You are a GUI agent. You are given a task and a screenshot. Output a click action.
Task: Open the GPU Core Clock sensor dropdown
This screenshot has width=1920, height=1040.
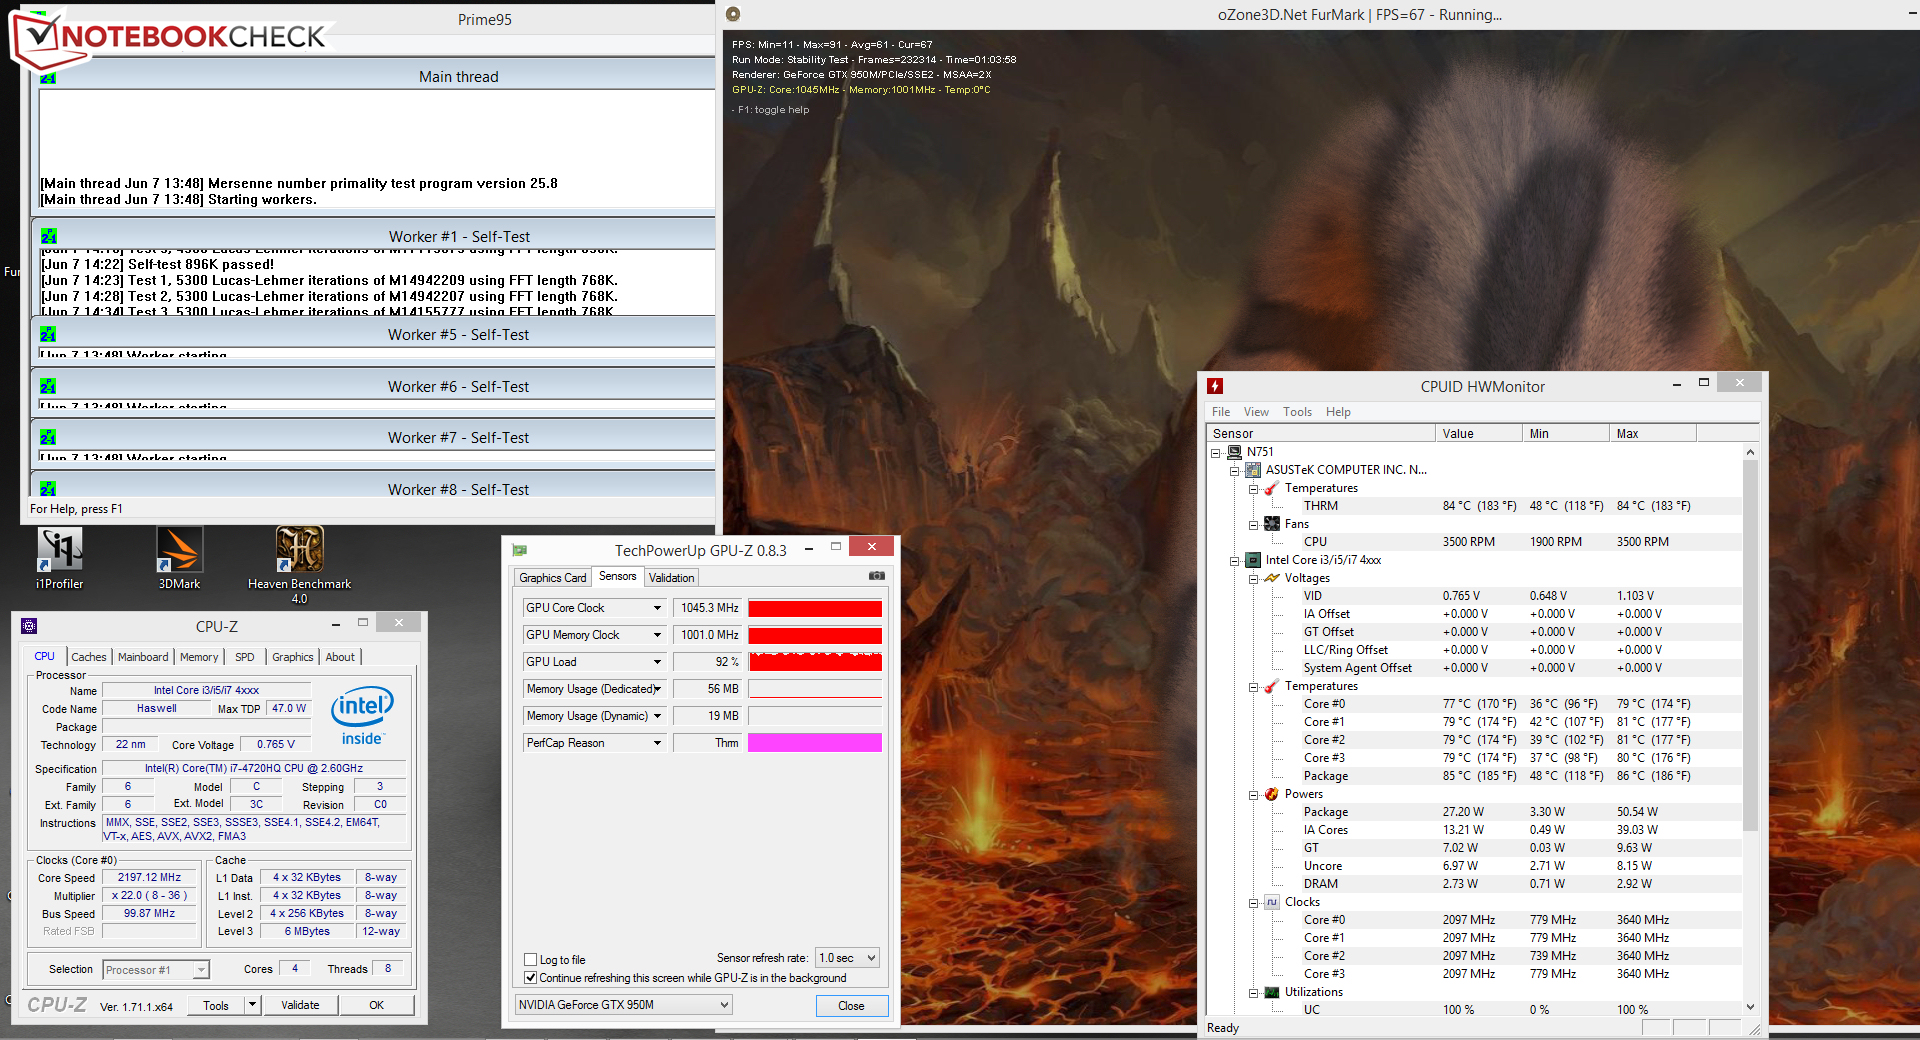coord(657,608)
